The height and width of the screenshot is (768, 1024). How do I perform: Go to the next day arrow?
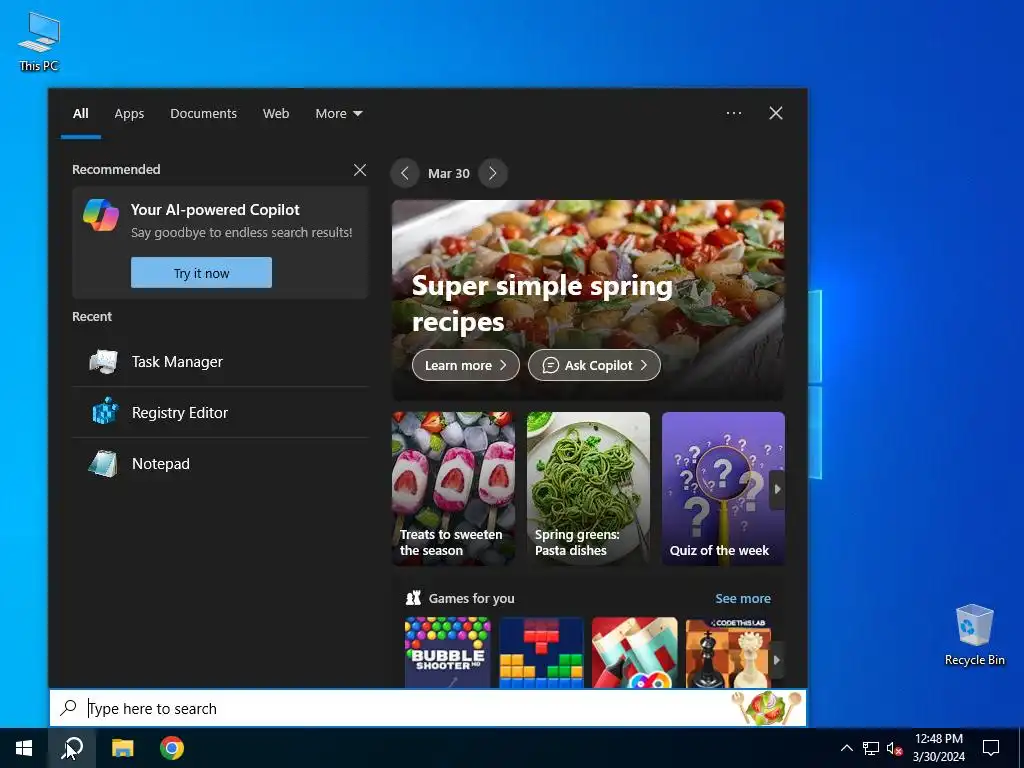492,173
